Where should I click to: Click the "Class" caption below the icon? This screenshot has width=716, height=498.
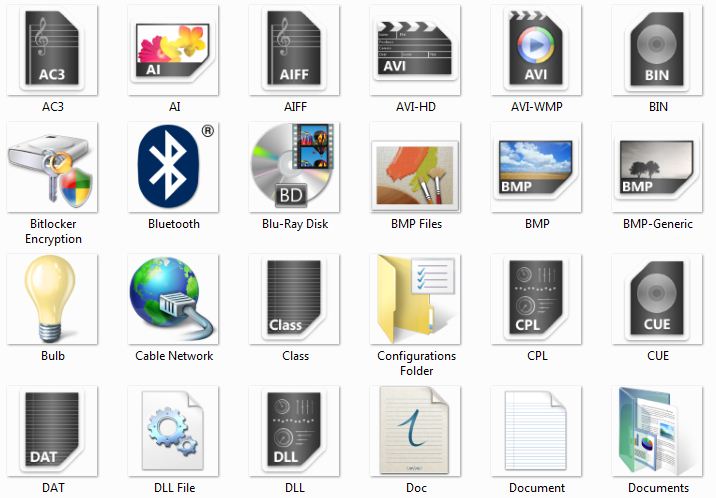[295, 356]
